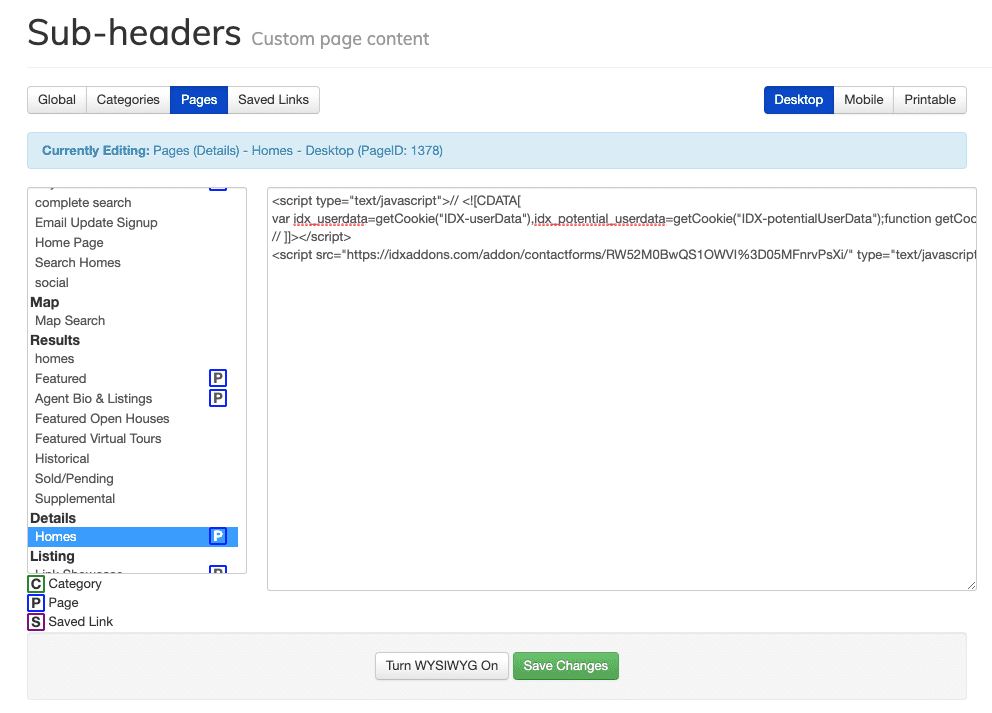992x713 pixels.
Task: Select the Pages tab
Action: (x=199, y=100)
